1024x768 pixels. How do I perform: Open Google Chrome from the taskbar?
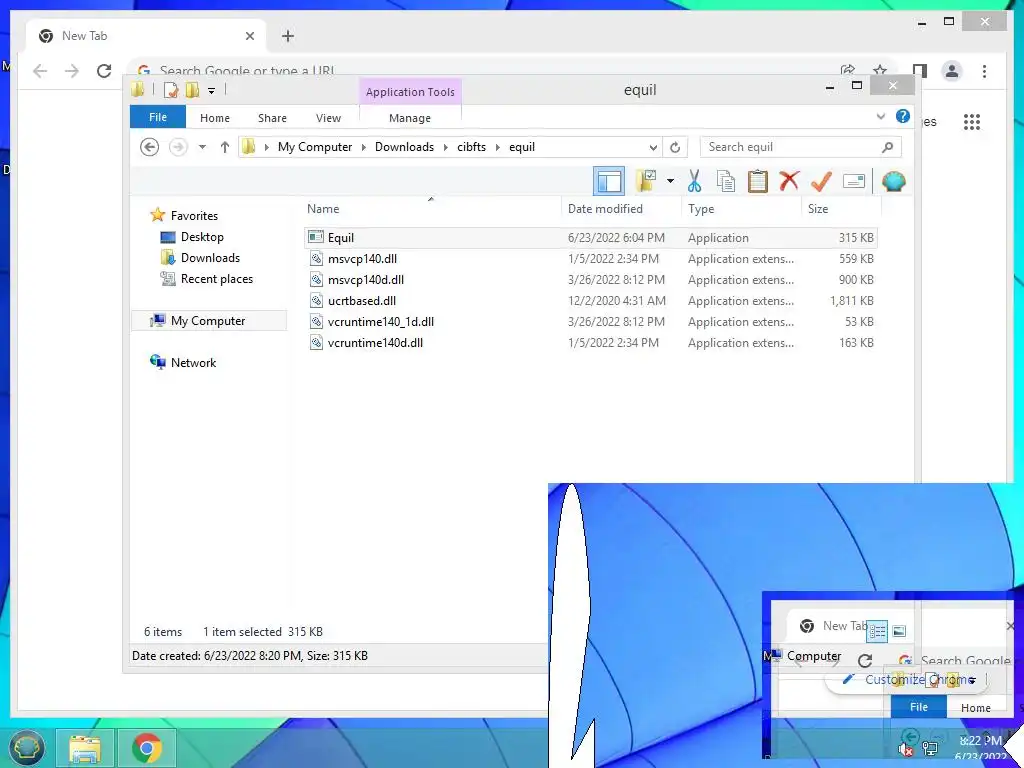coord(146,748)
